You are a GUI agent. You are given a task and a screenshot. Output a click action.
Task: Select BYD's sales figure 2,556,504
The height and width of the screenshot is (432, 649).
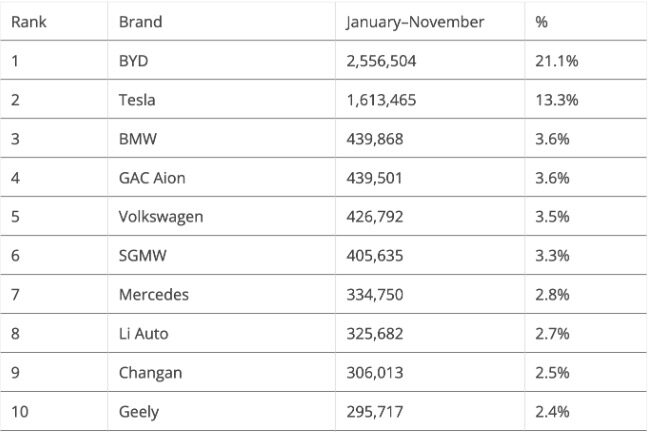click(381, 61)
